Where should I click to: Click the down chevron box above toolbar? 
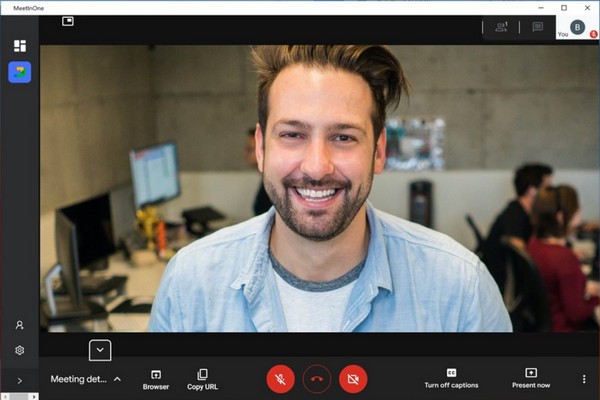99,350
